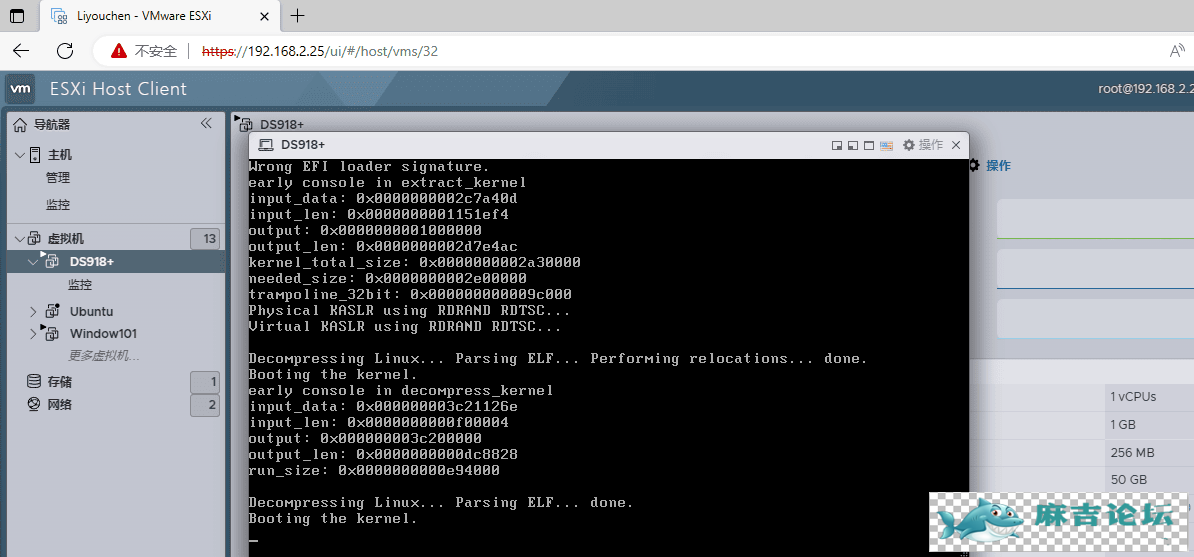
Task: Click the Window101 VM icon
Action: pos(50,332)
